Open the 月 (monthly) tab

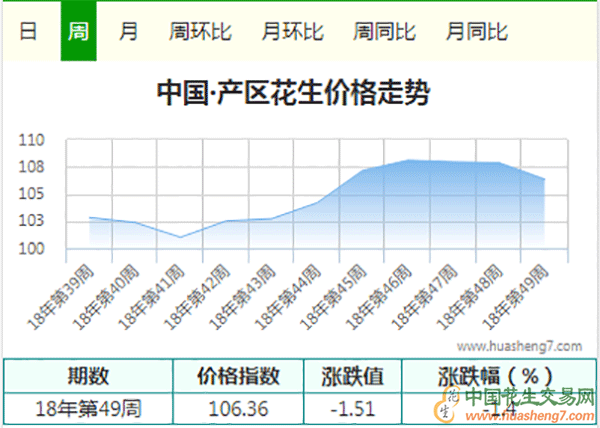point(129,31)
